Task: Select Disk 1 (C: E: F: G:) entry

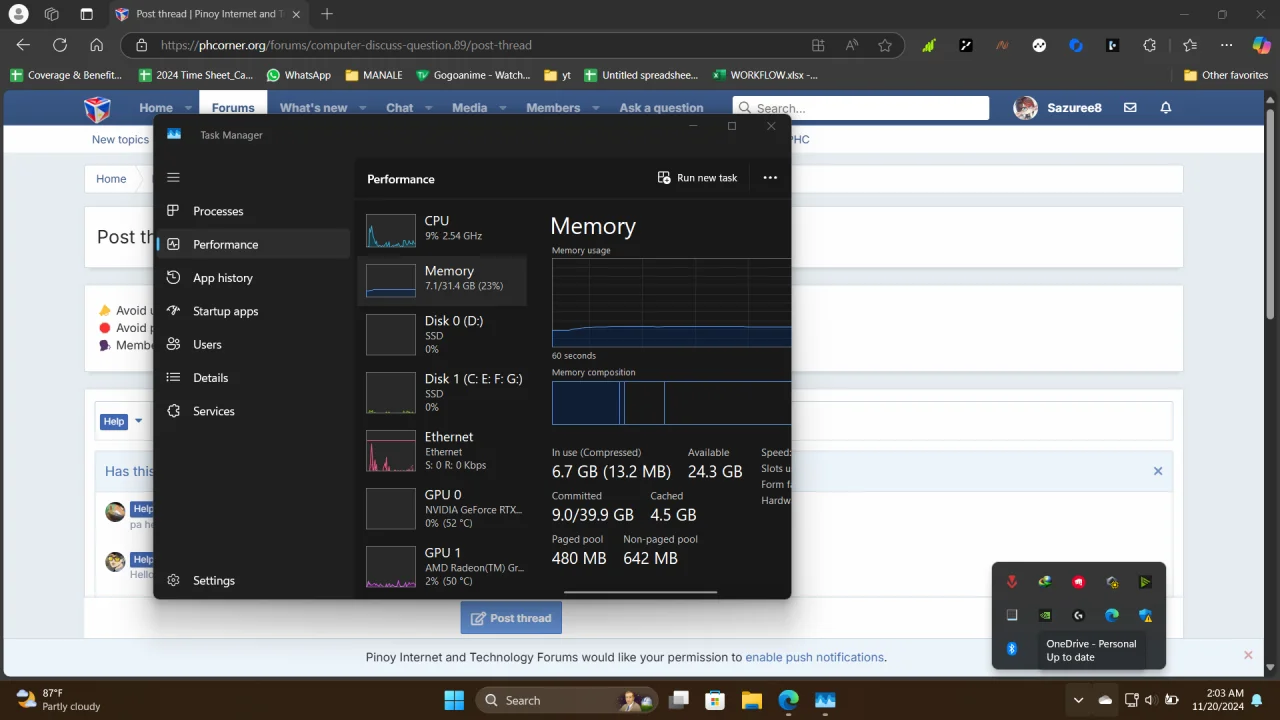Action: tap(442, 392)
